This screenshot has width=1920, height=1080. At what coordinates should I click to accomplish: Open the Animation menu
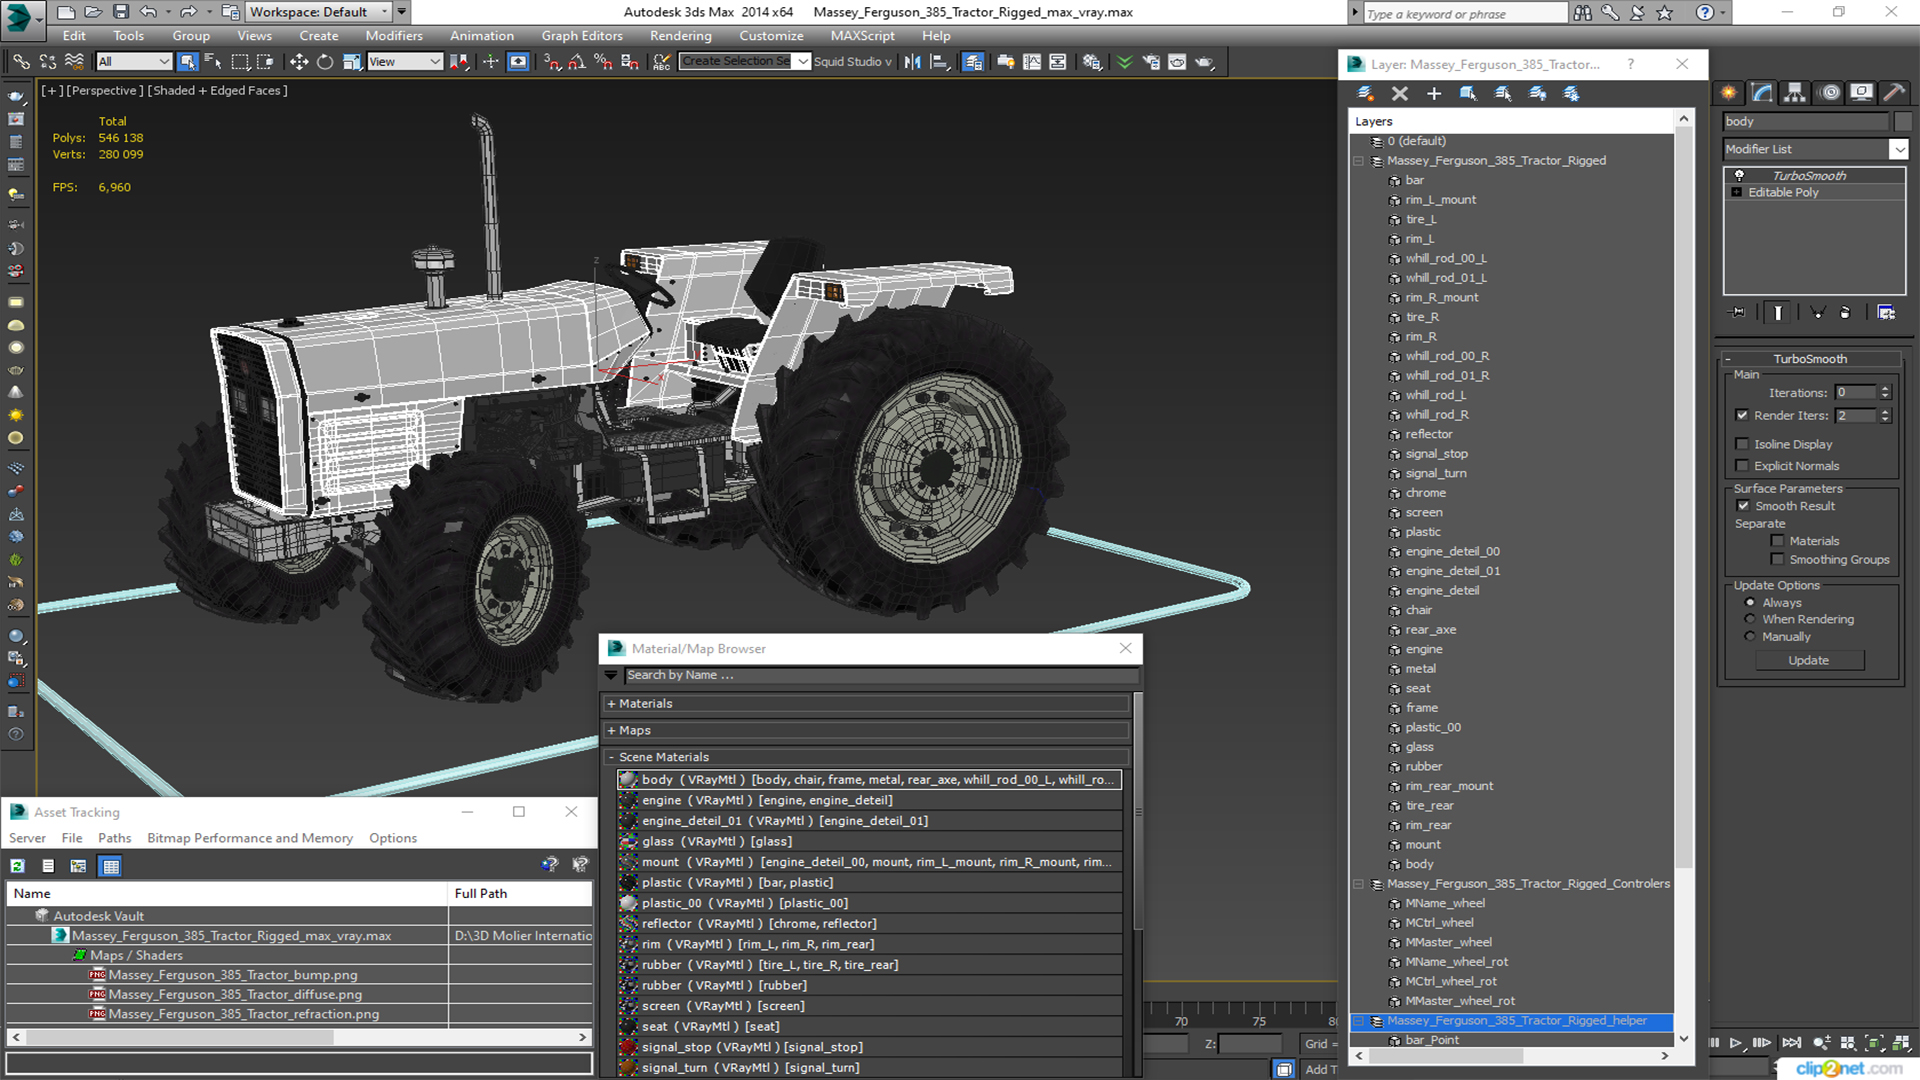[x=481, y=35]
